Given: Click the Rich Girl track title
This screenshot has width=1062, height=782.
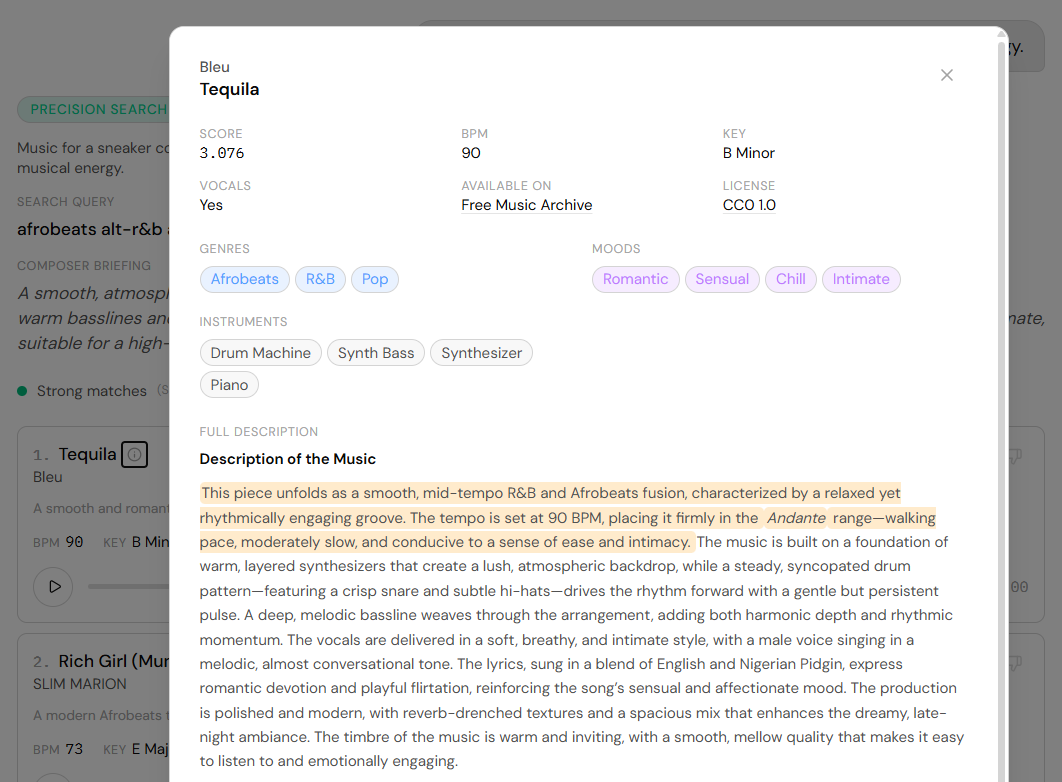Looking at the screenshot, I should [113, 661].
